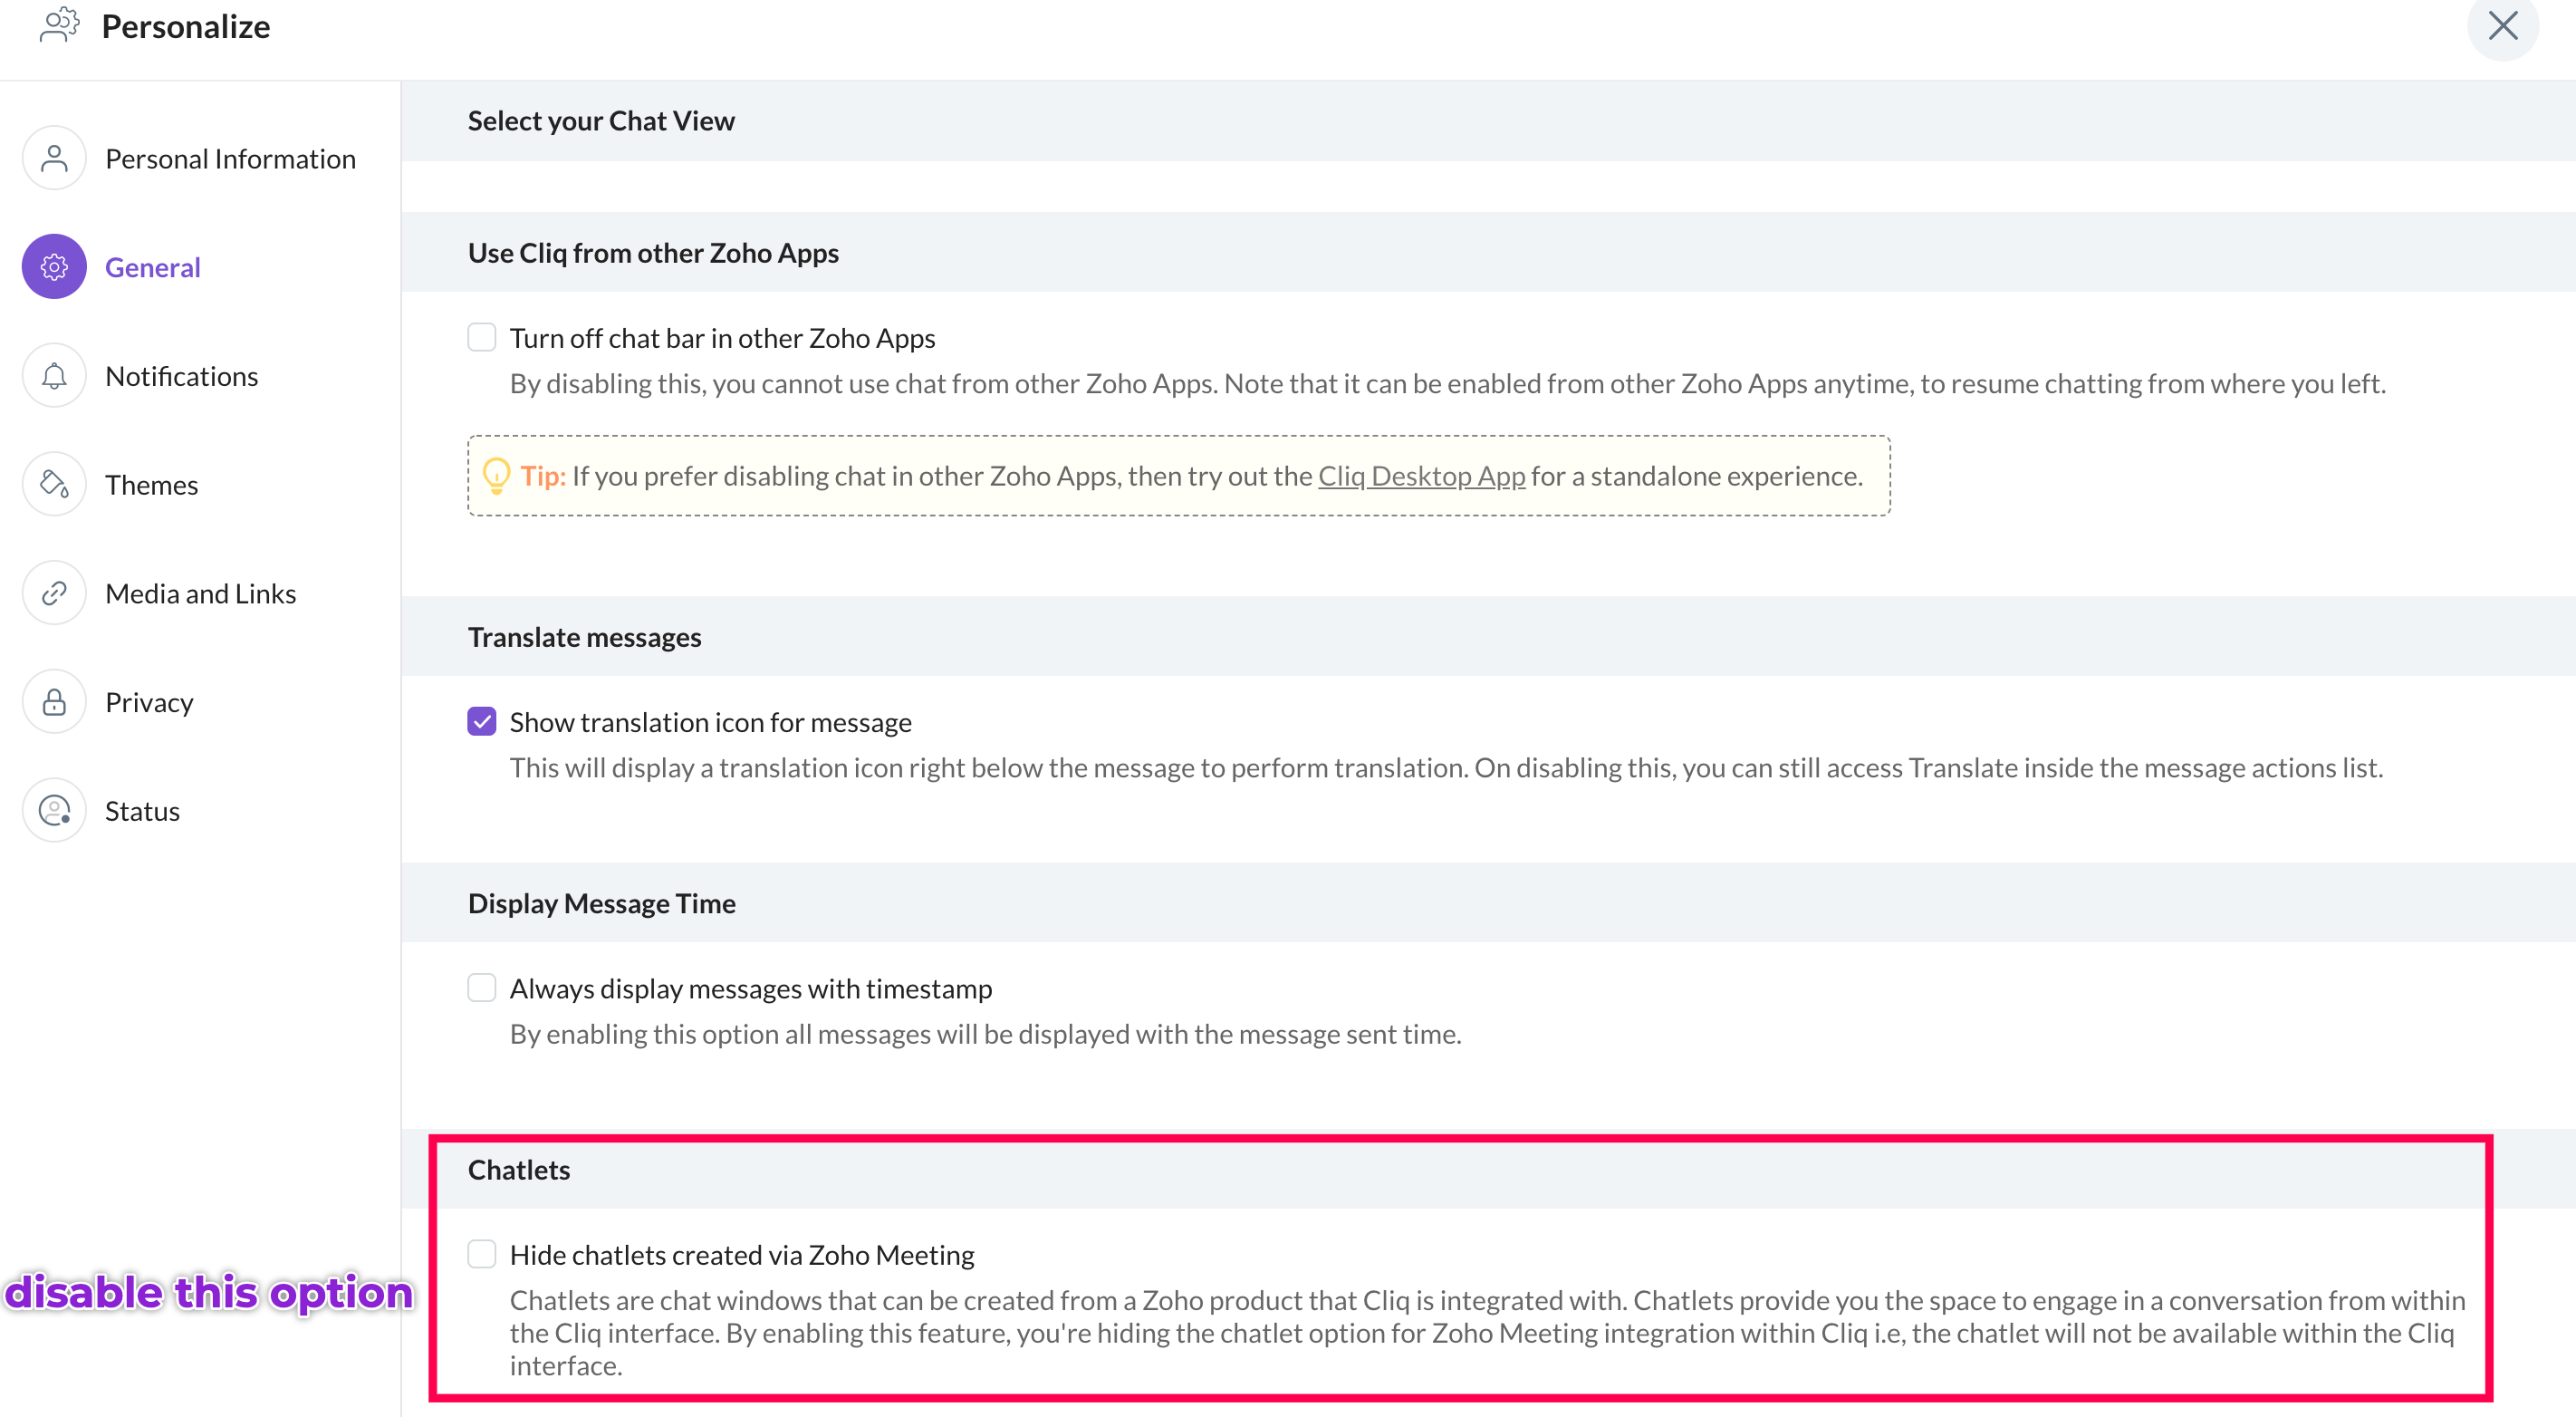Click the Notifications bell icon
Image resolution: width=2576 pixels, height=1417 pixels.
coord(54,376)
